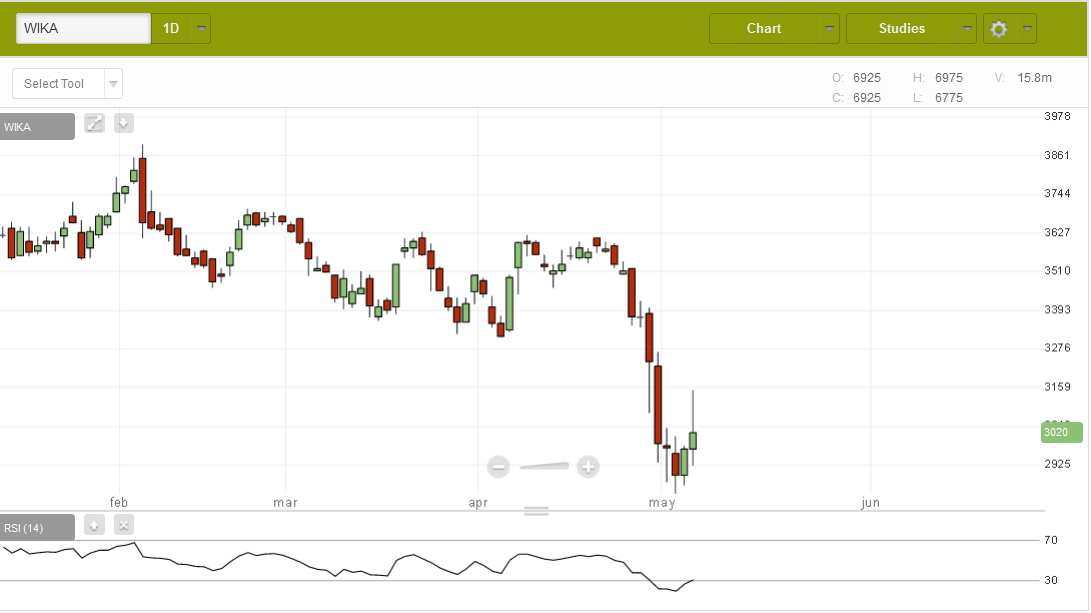Image resolution: width=1091 pixels, height=613 pixels.
Task: Open the Select Tool dropdown
Action: click(x=67, y=84)
